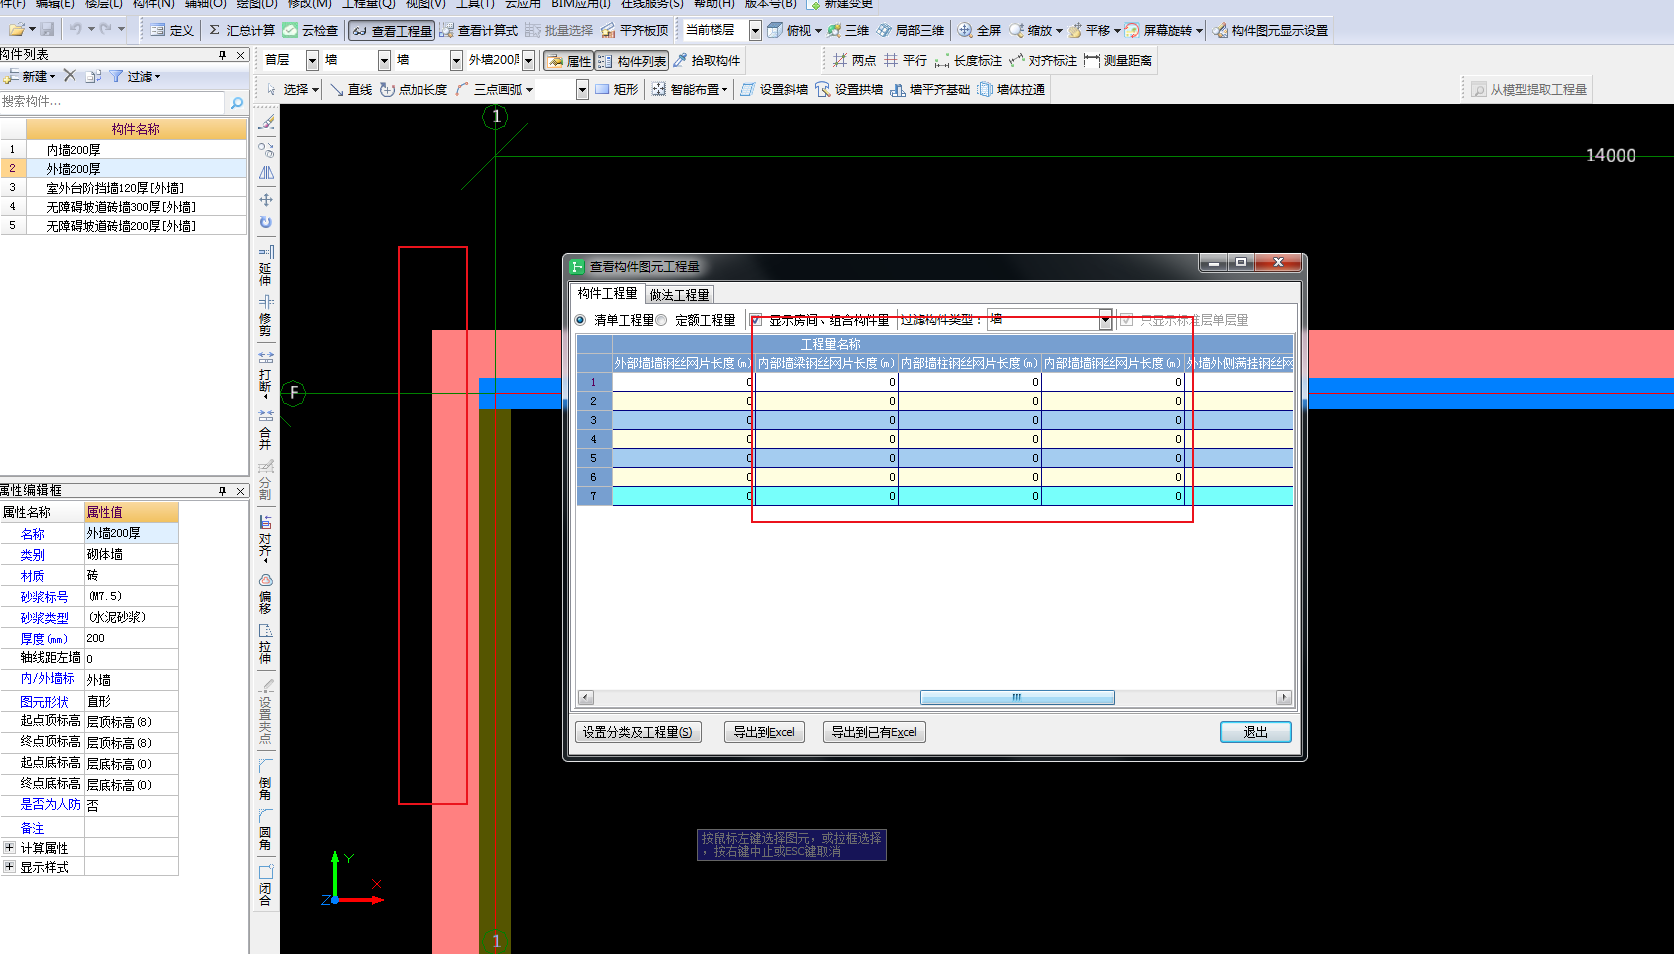
Task: Switch to 三维 3D view
Action: (x=848, y=30)
